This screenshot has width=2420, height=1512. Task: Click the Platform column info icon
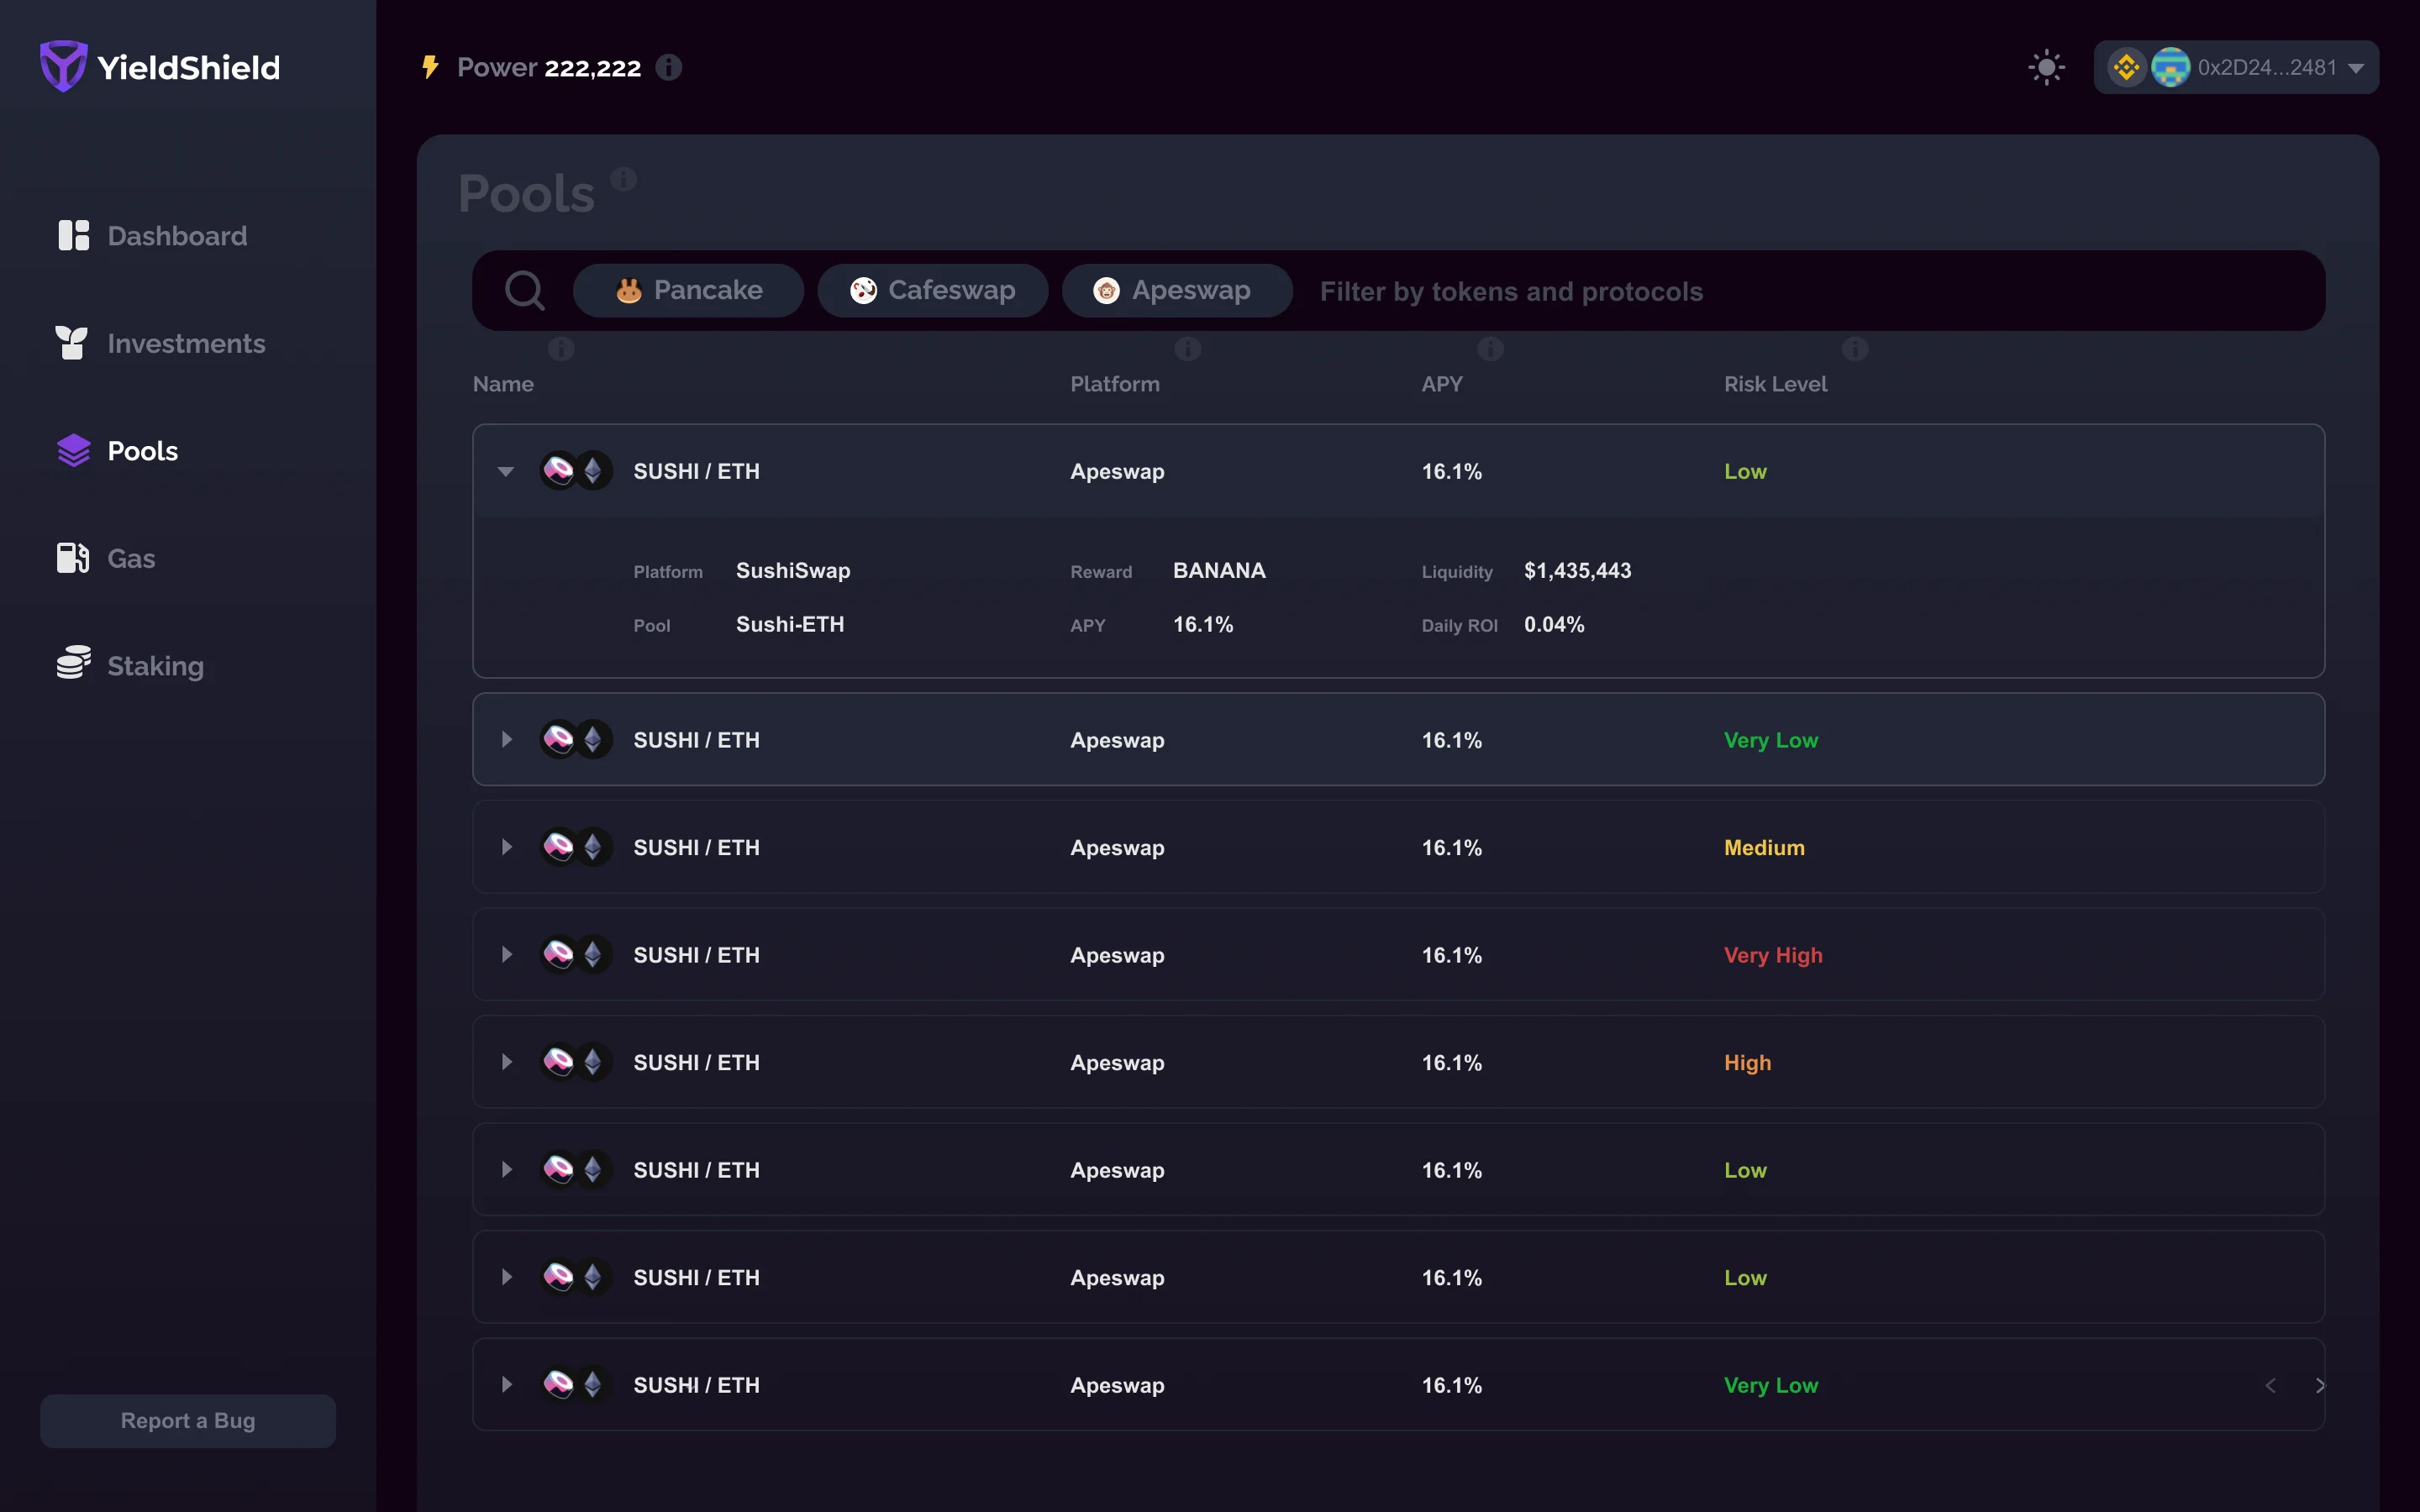tap(1188, 349)
